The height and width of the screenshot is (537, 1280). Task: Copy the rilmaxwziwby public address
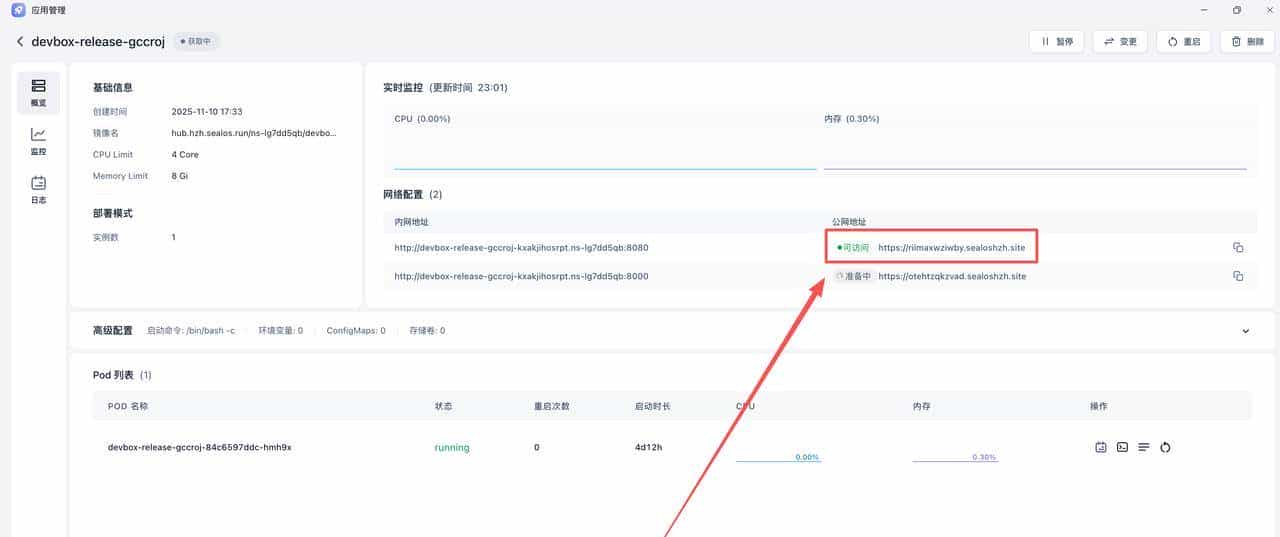[x=1238, y=247]
